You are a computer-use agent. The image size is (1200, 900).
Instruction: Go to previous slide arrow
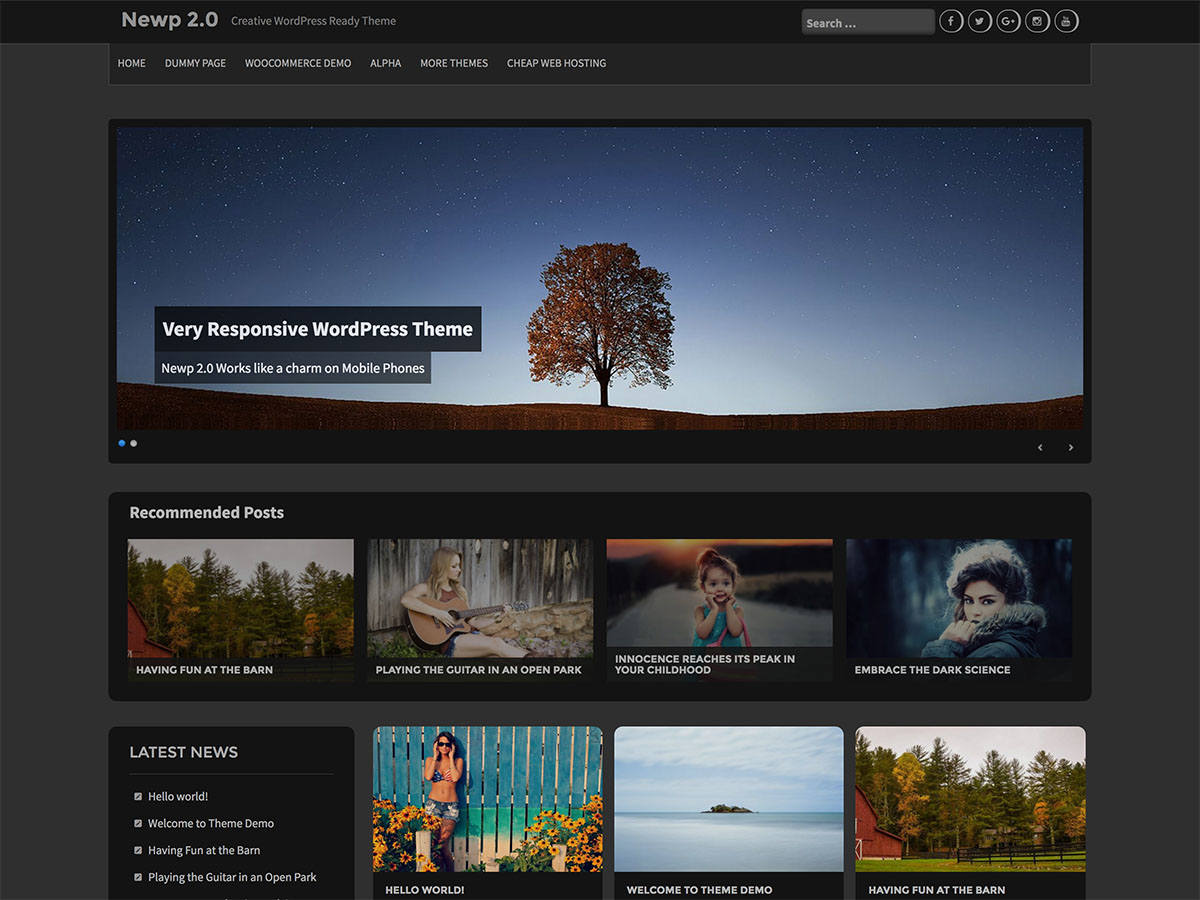tap(1040, 447)
